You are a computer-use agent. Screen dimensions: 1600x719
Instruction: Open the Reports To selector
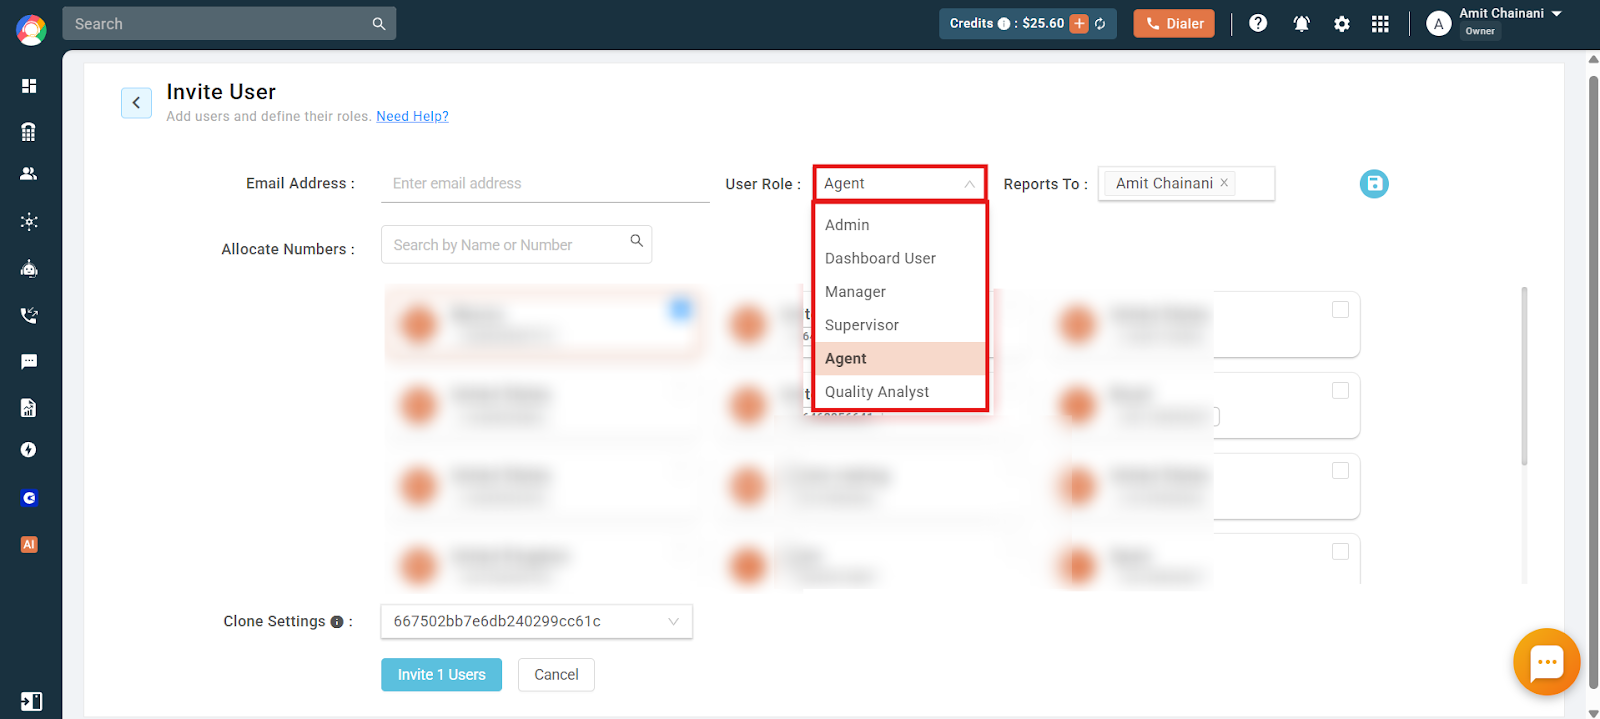(x=1186, y=184)
